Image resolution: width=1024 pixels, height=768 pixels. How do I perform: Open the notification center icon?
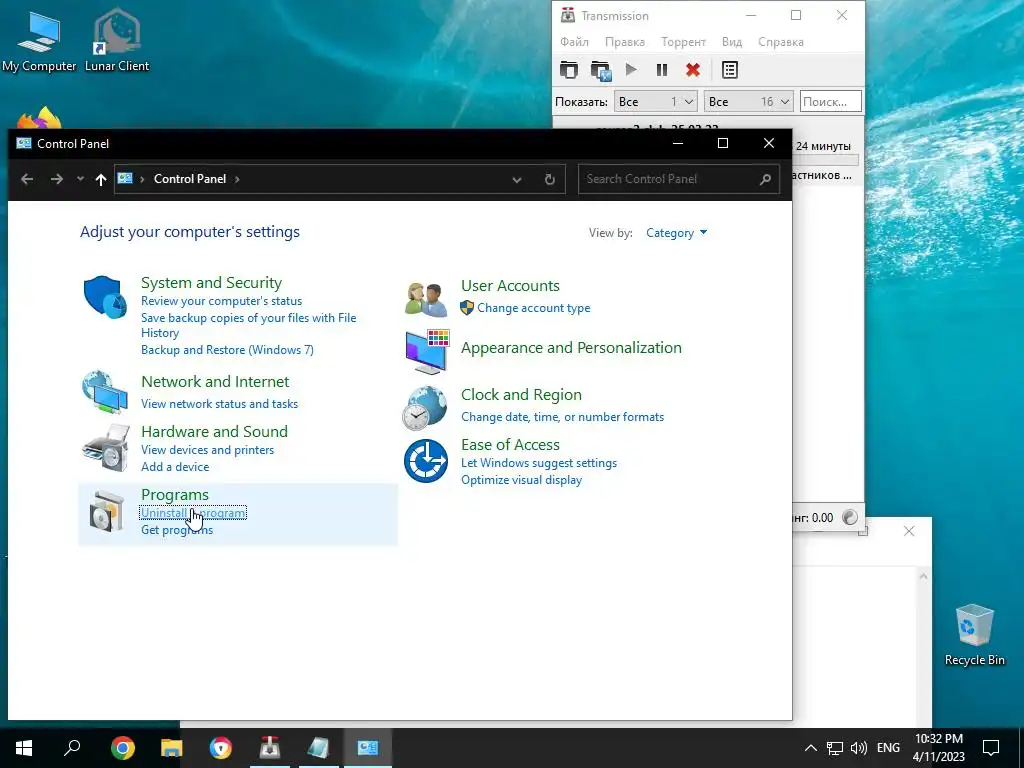(x=991, y=748)
